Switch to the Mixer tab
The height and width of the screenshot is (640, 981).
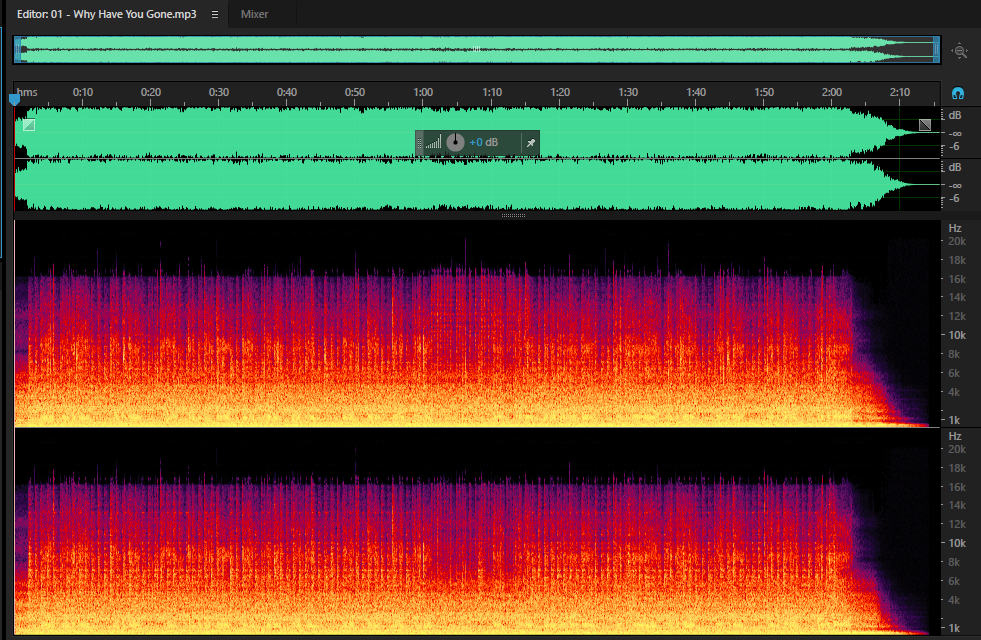coord(254,14)
